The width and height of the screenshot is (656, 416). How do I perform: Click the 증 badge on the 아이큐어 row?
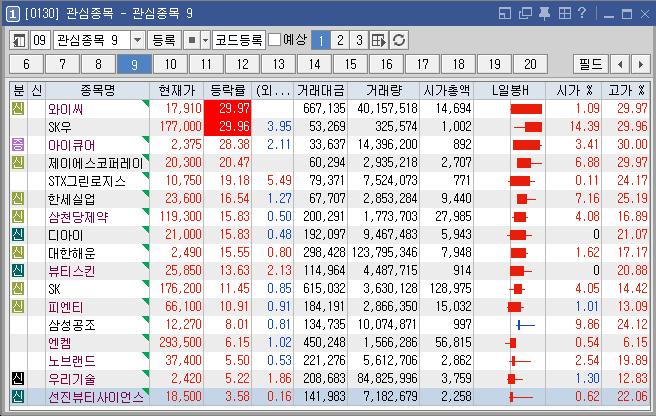click(x=18, y=144)
